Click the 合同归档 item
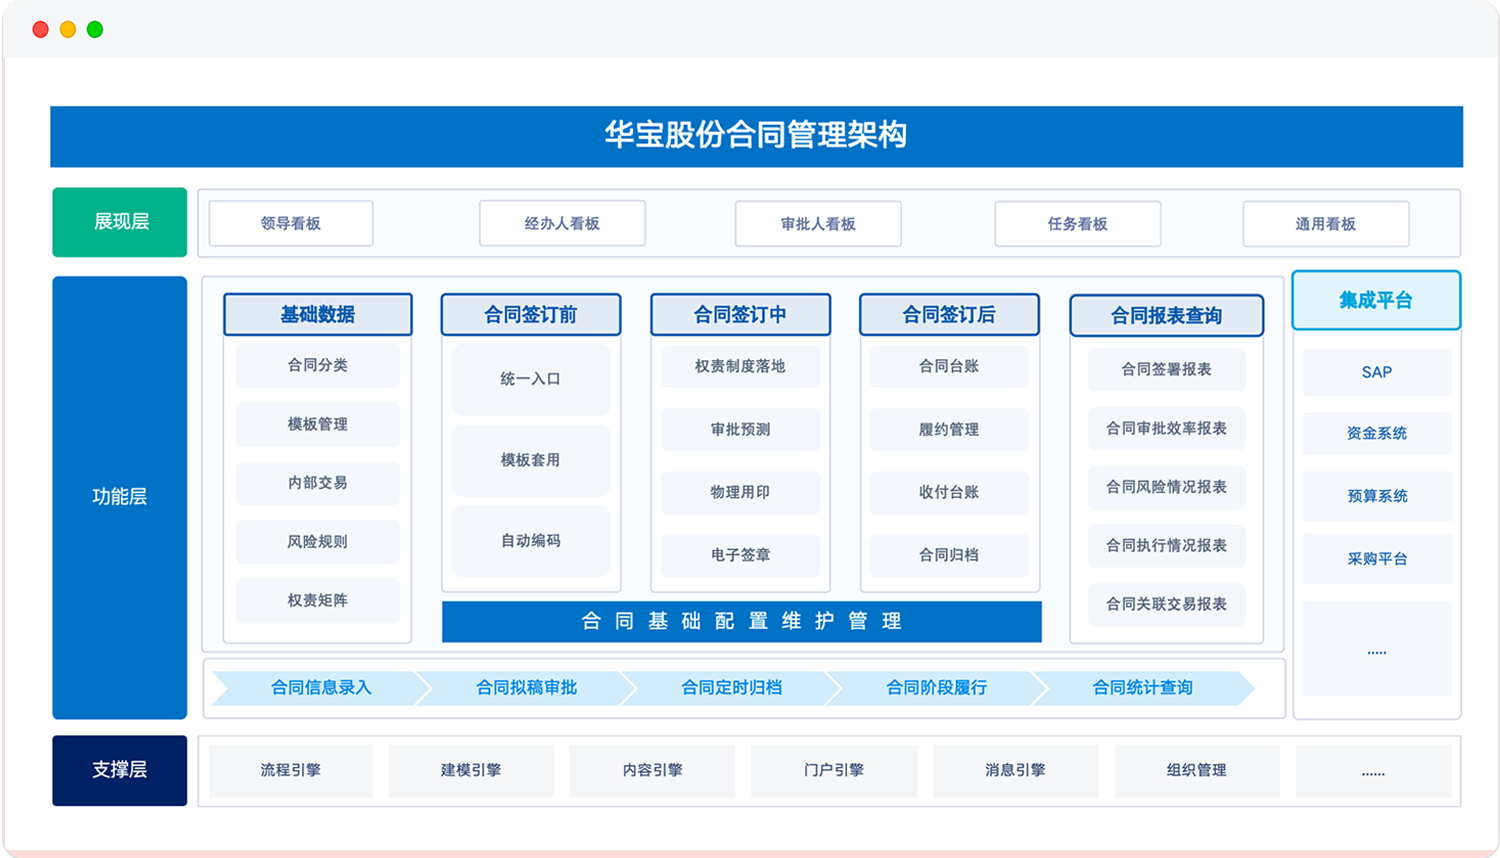 949,555
